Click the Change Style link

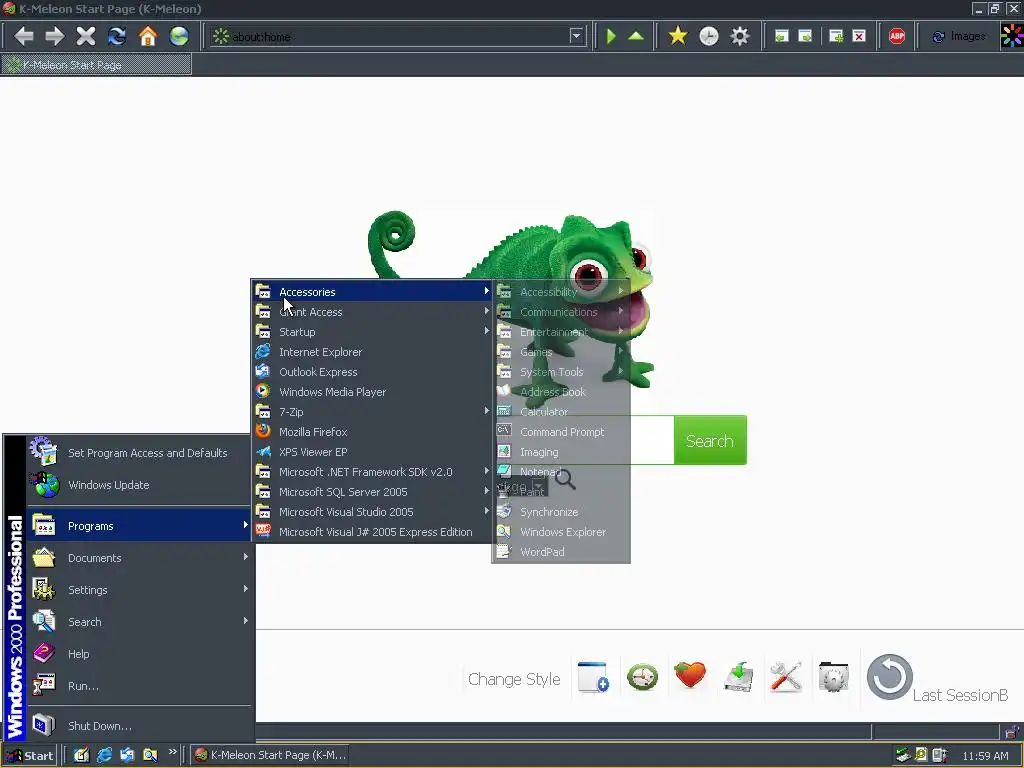[514, 679]
